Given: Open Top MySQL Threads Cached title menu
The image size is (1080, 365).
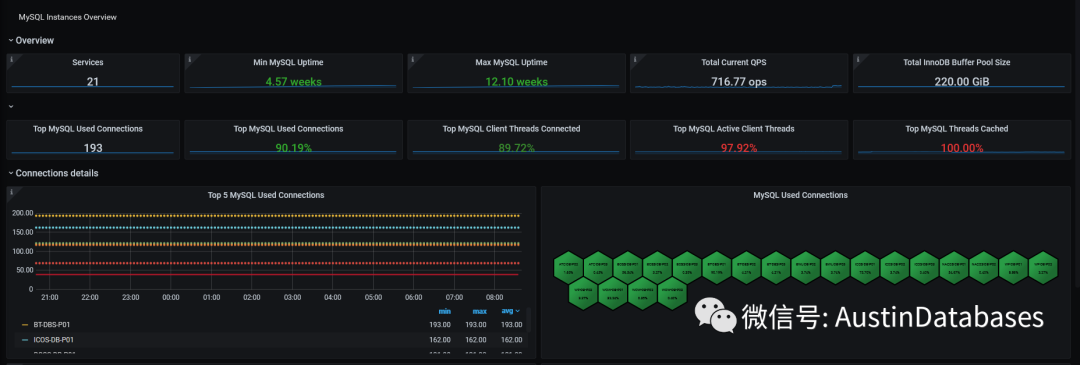Looking at the screenshot, I should (957, 129).
